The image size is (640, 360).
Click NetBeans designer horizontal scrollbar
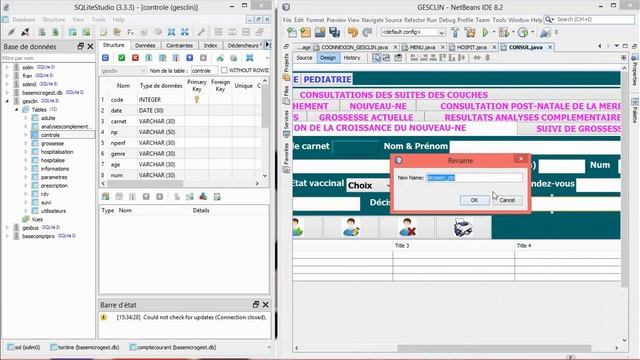click(x=494, y=348)
